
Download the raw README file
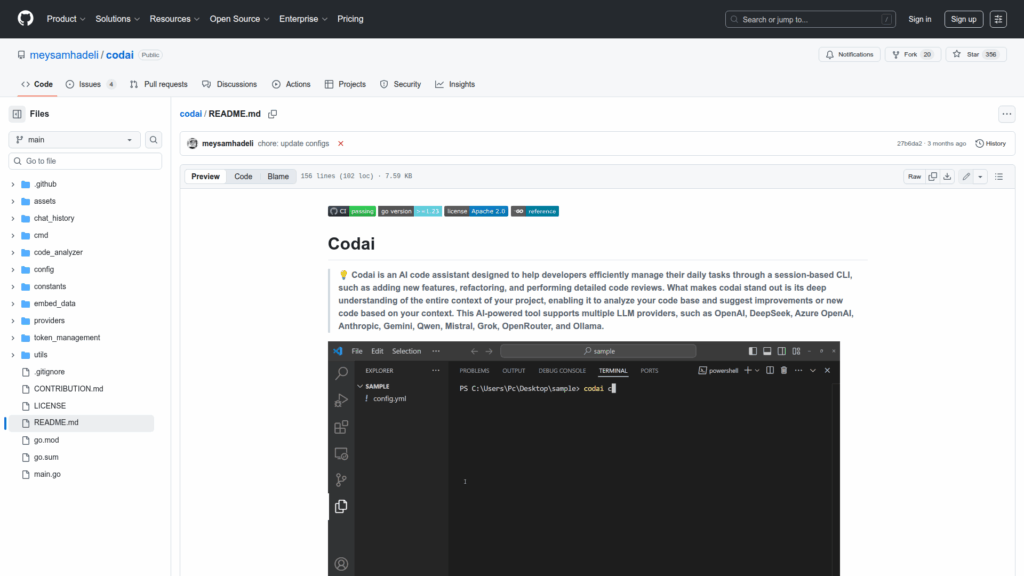[948, 177]
